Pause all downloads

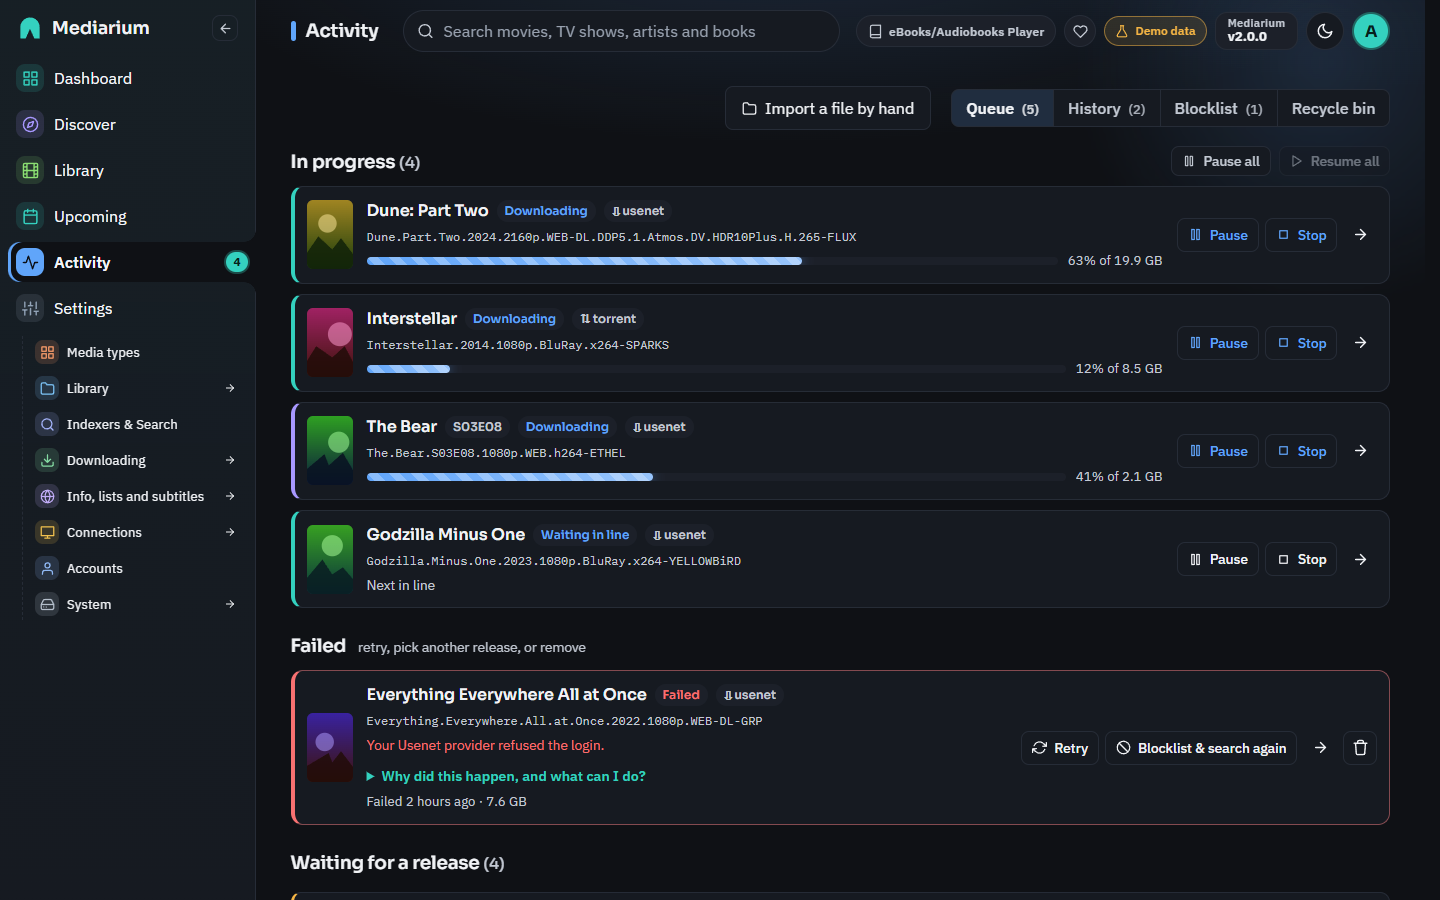point(1221,161)
